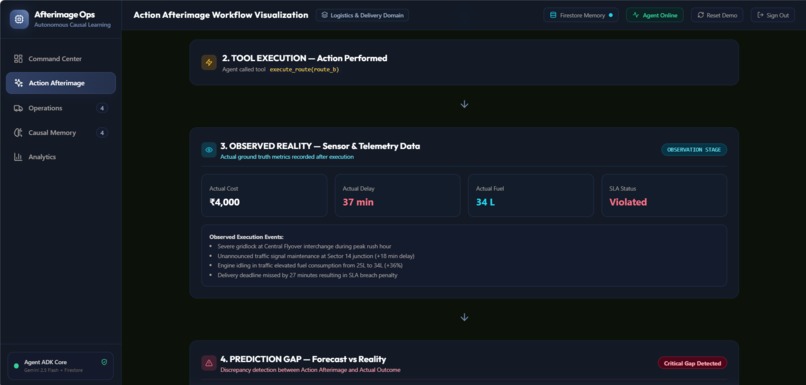This screenshot has width=806, height=385.
Task: Click the Sector 14 junction maintenance event
Action: pos(316,256)
